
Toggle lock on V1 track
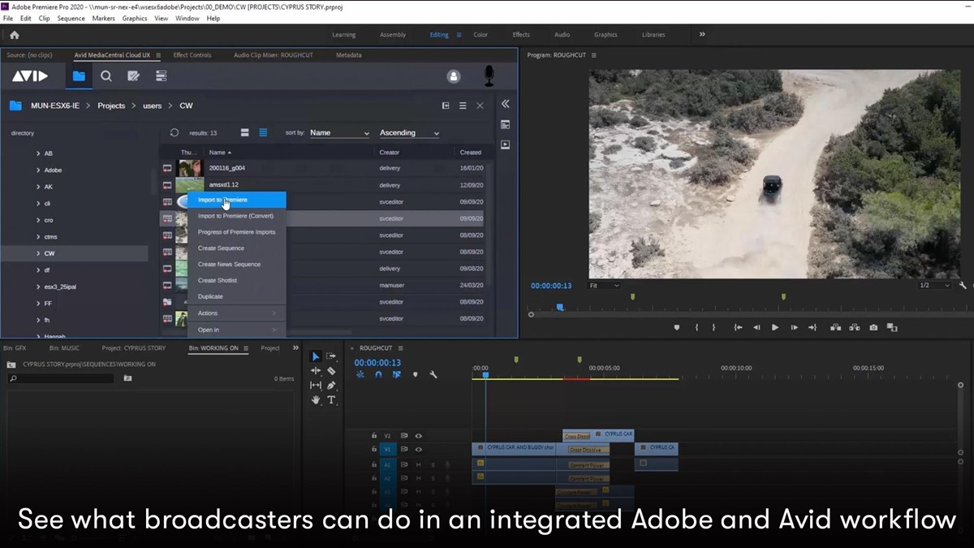click(374, 449)
